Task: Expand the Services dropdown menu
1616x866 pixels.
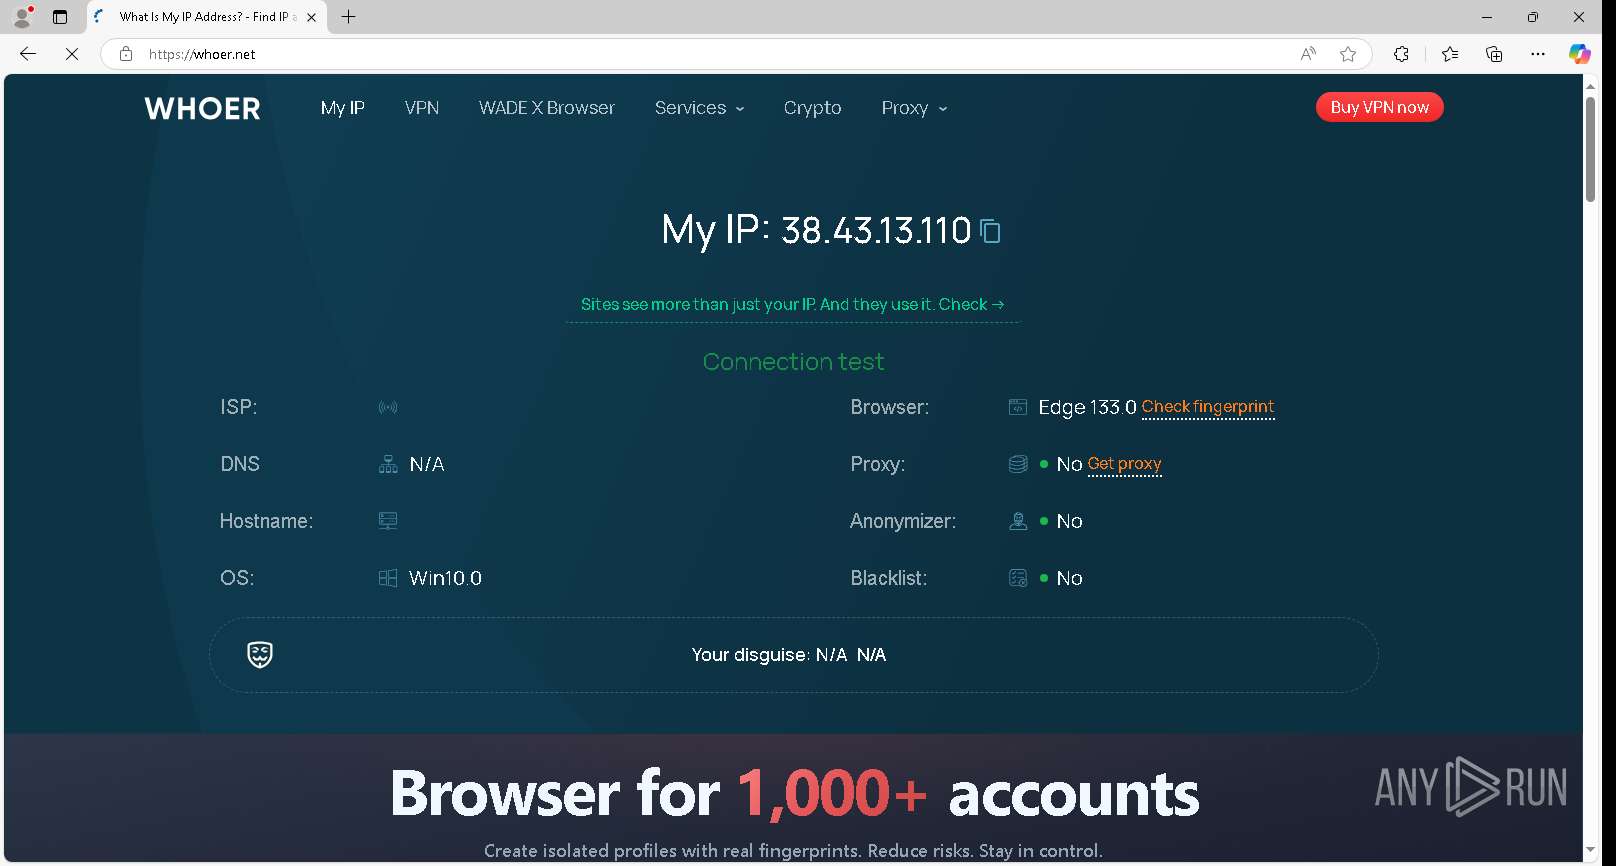Action: pos(699,108)
